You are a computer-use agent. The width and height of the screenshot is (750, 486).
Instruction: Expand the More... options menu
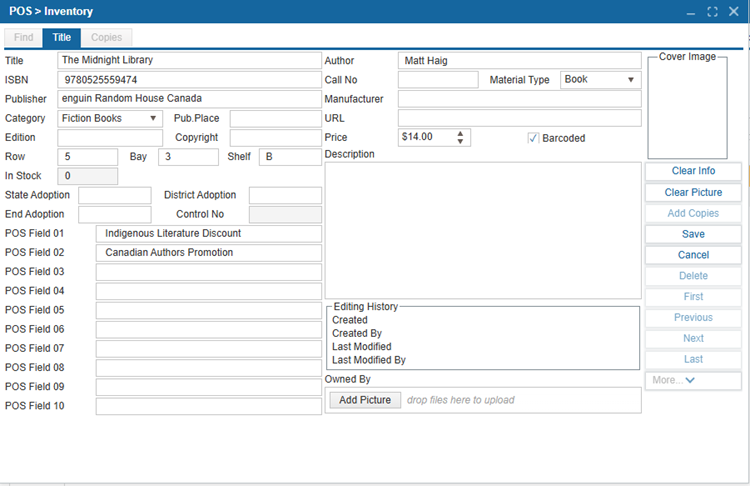tap(693, 380)
